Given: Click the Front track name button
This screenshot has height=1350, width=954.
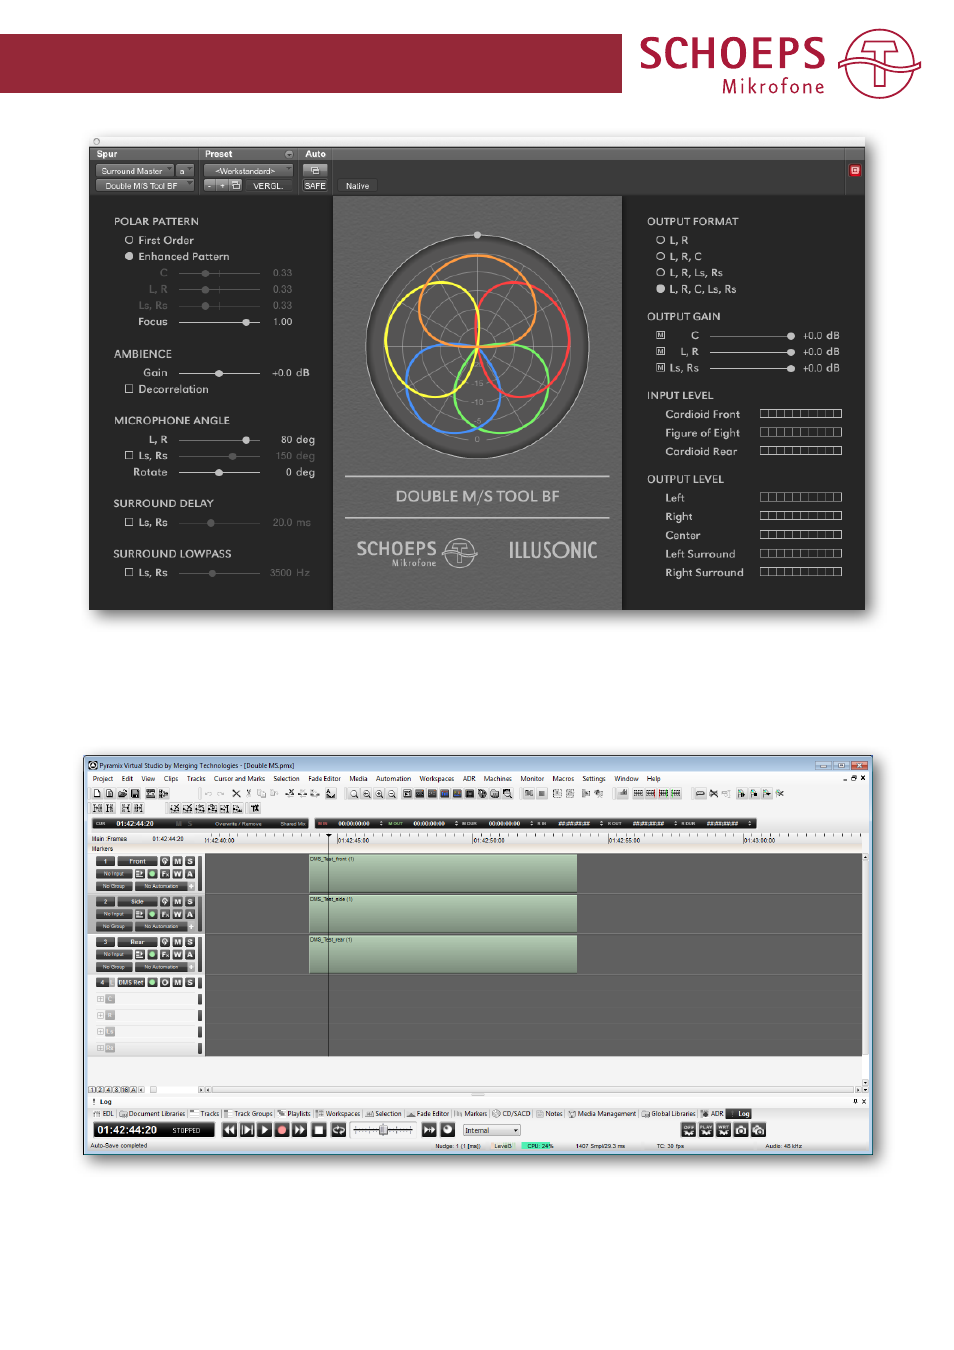Looking at the screenshot, I should (137, 861).
